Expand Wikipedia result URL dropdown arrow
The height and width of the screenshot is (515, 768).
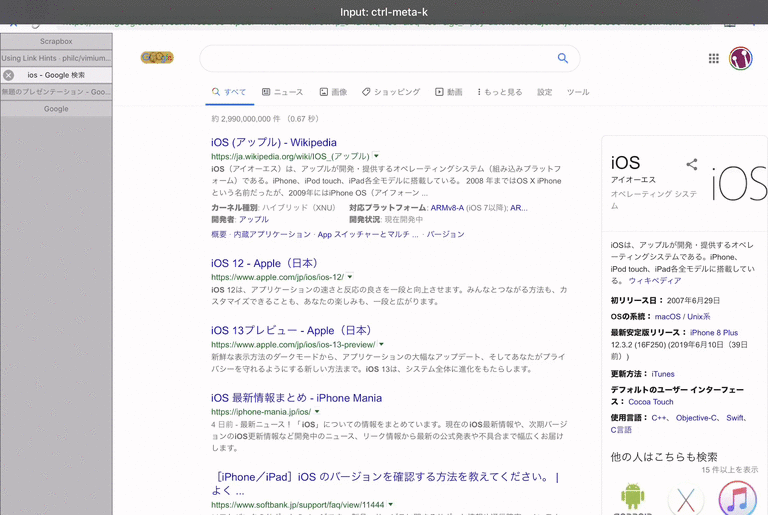[x=376, y=156]
